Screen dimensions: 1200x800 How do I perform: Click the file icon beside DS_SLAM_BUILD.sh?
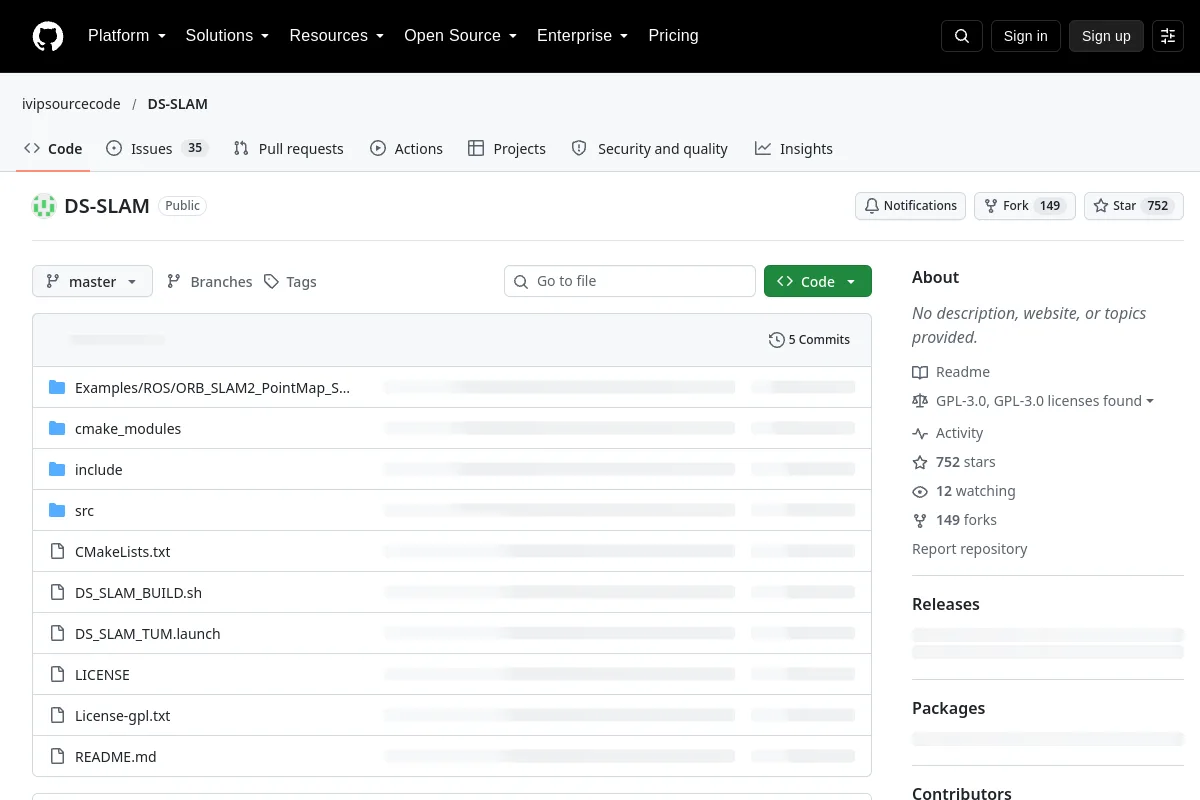[x=57, y=592]
